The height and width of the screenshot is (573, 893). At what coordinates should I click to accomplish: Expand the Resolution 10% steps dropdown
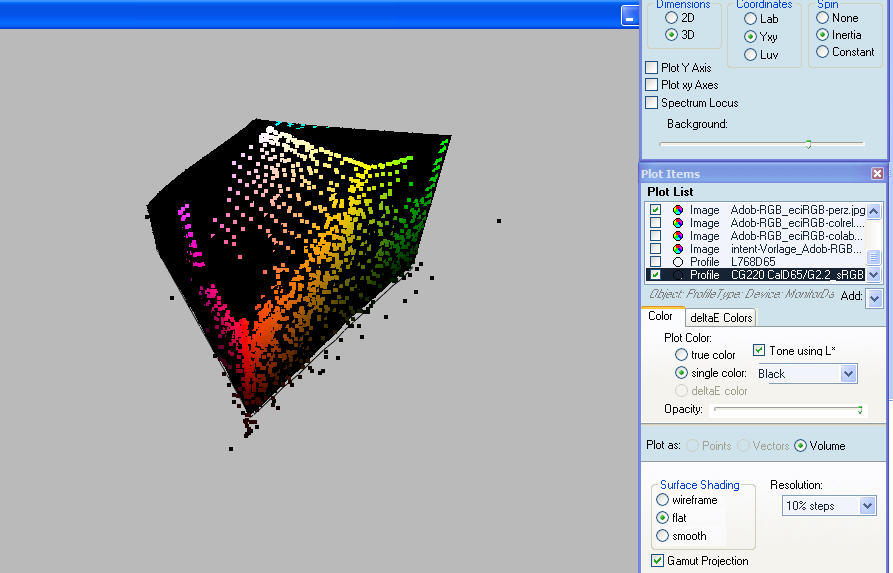pos(867,506)
